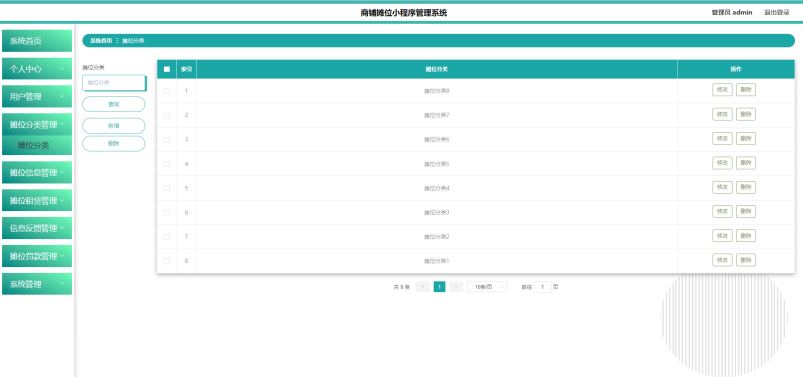This screenshot has width=803, height=377.
Task: Click 修改 for row 摊位分类2
Action: pyautogui.click(x=722, y=236)
